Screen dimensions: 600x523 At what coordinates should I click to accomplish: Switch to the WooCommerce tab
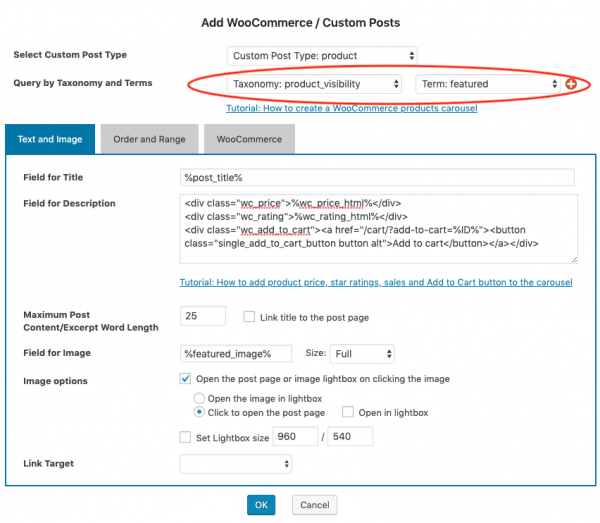249,139
